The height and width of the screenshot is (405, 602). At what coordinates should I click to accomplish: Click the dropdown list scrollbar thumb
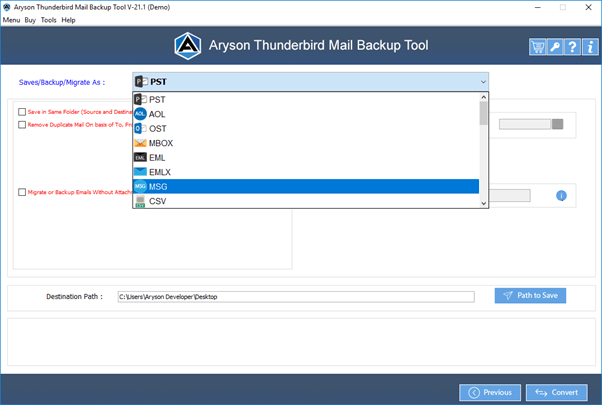click(x=484, y=113)
